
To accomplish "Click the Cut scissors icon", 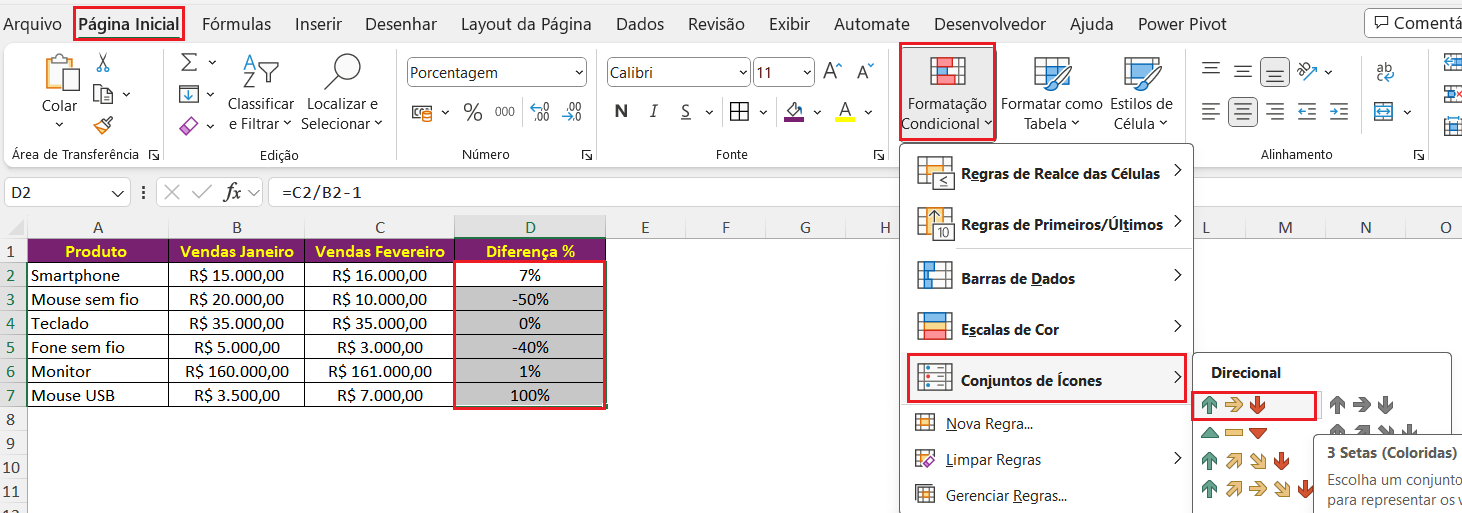I will pyautogui.click(x=102, y=63).
